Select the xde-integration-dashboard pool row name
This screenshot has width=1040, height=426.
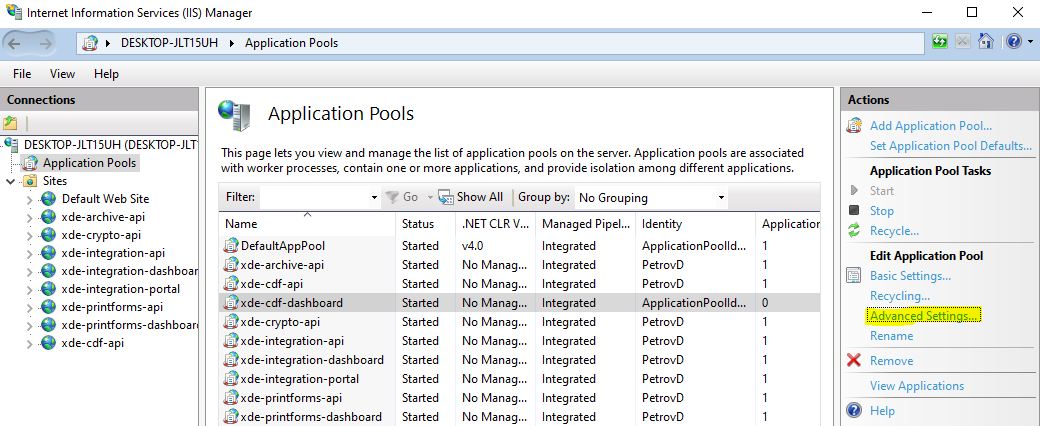[312, 360]
